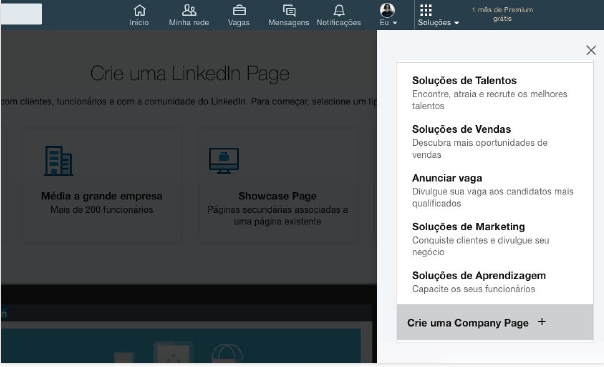Open Soluções de Vendas

461,129
